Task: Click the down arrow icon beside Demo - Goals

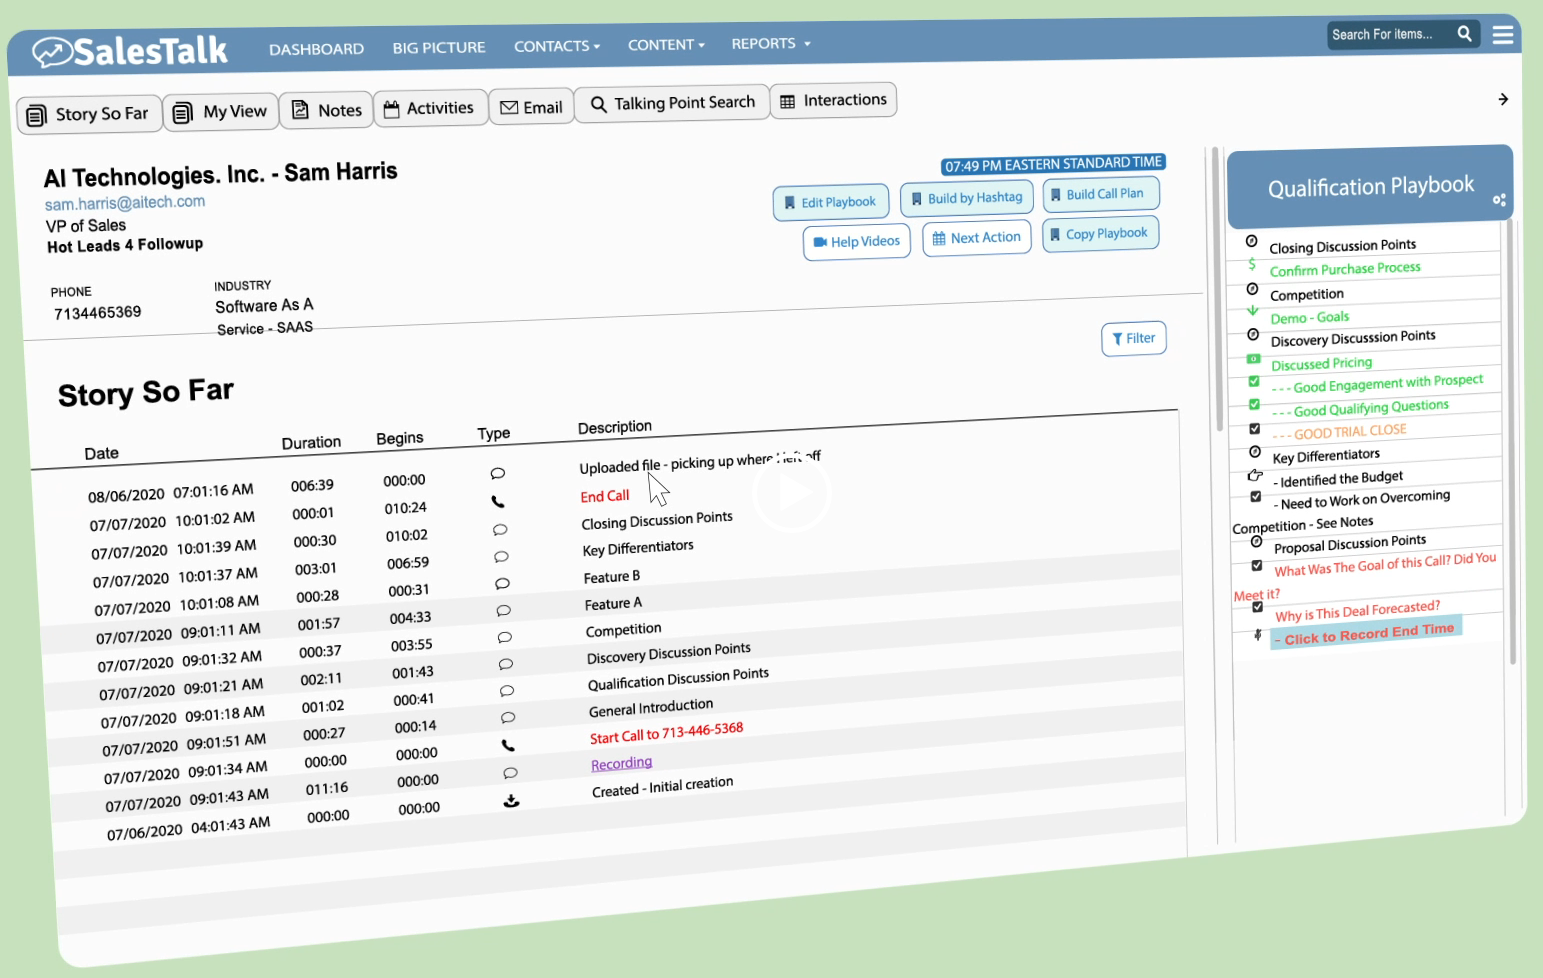Action: tap(1252, 311)
